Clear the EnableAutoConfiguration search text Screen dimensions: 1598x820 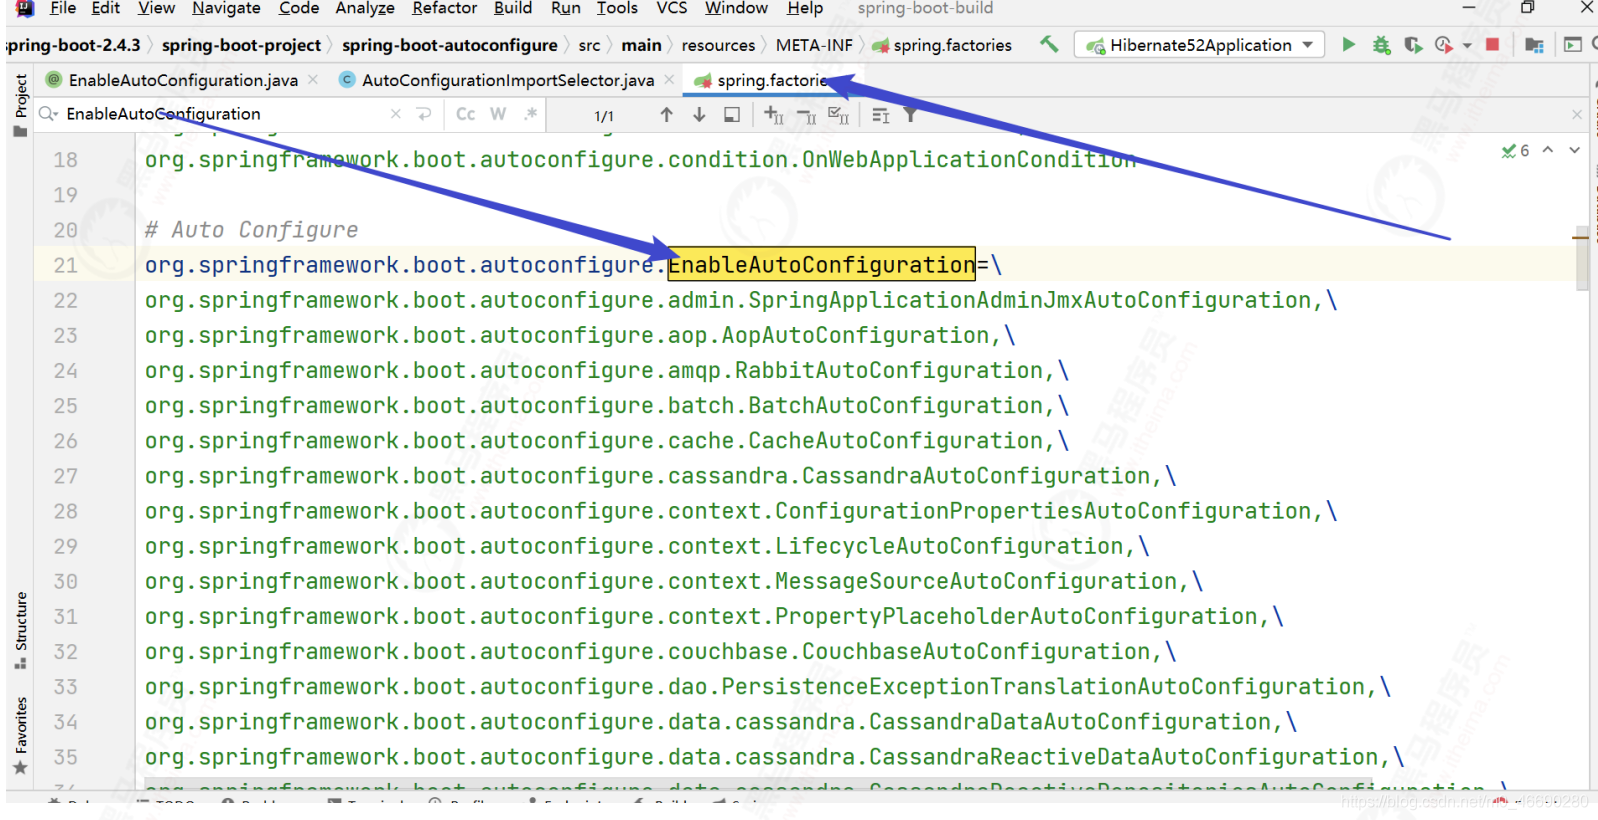point(396,114)
